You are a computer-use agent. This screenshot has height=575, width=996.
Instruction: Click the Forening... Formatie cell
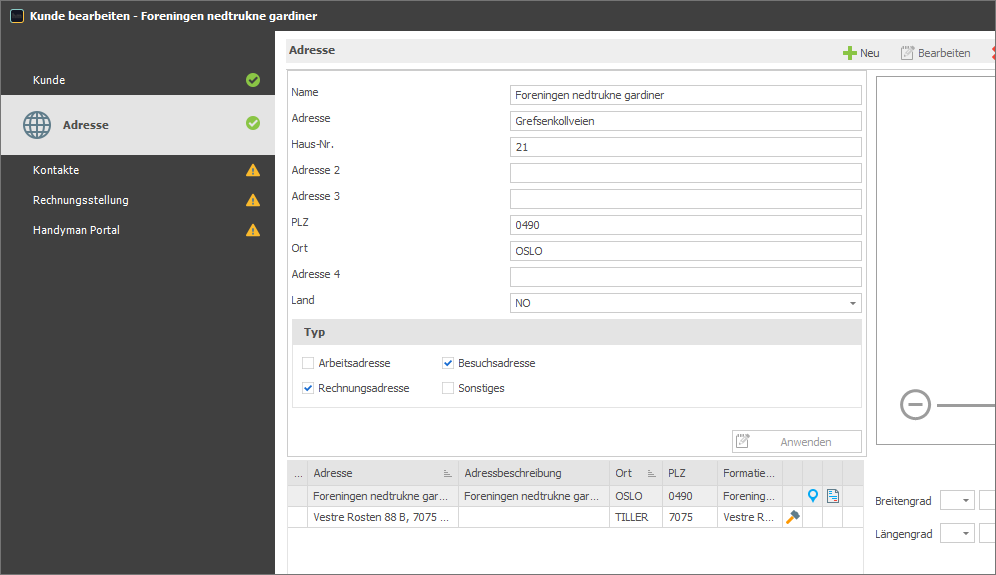click(x=750, y=496)
